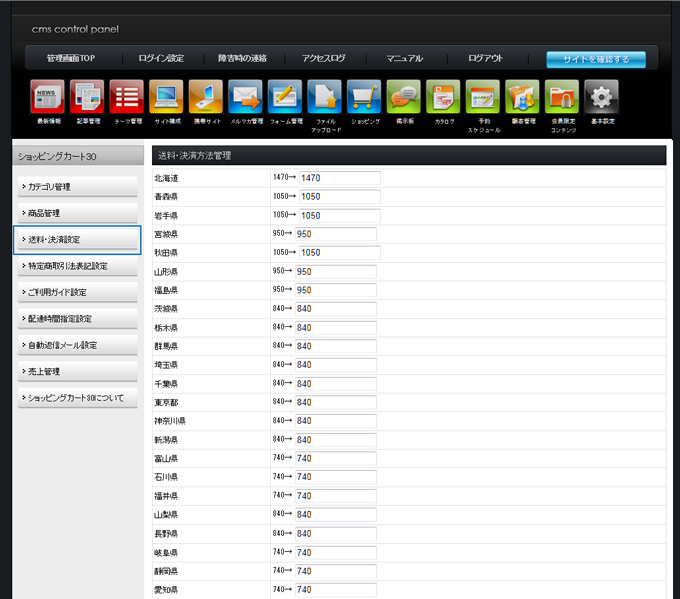680x599 pixels.
Task: Select 売上管理 in the sidebar
Action: pos(77,371)
